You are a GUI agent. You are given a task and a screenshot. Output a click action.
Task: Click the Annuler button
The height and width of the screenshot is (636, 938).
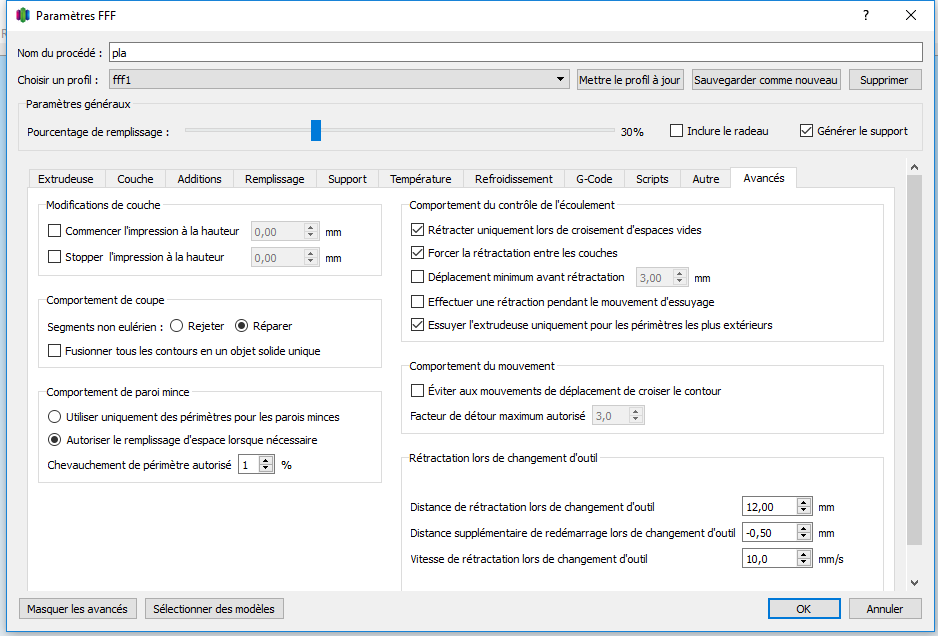(885, 608)
